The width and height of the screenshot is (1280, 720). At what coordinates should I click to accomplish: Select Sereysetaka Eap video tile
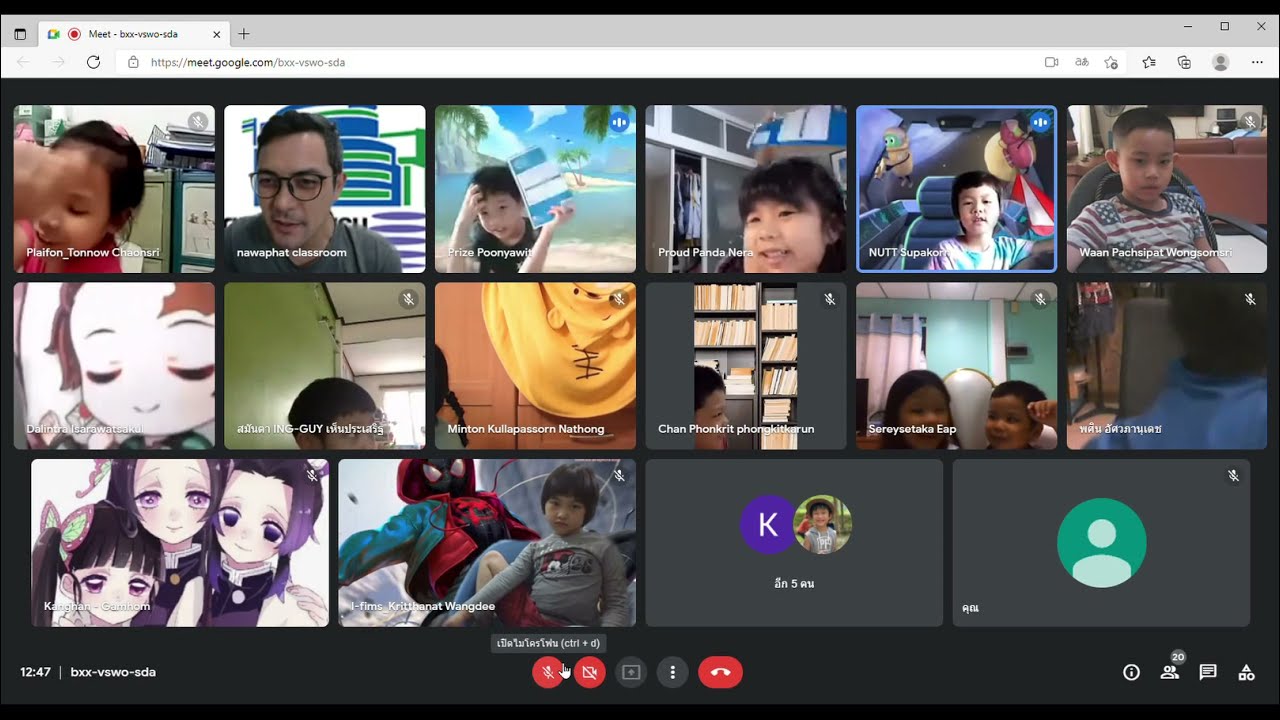957,366
